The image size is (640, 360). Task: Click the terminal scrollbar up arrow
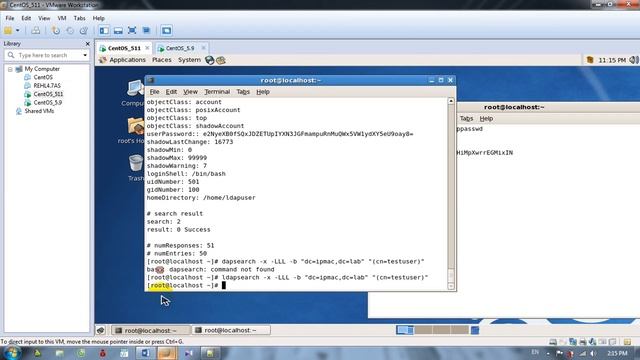coord(451,101)
